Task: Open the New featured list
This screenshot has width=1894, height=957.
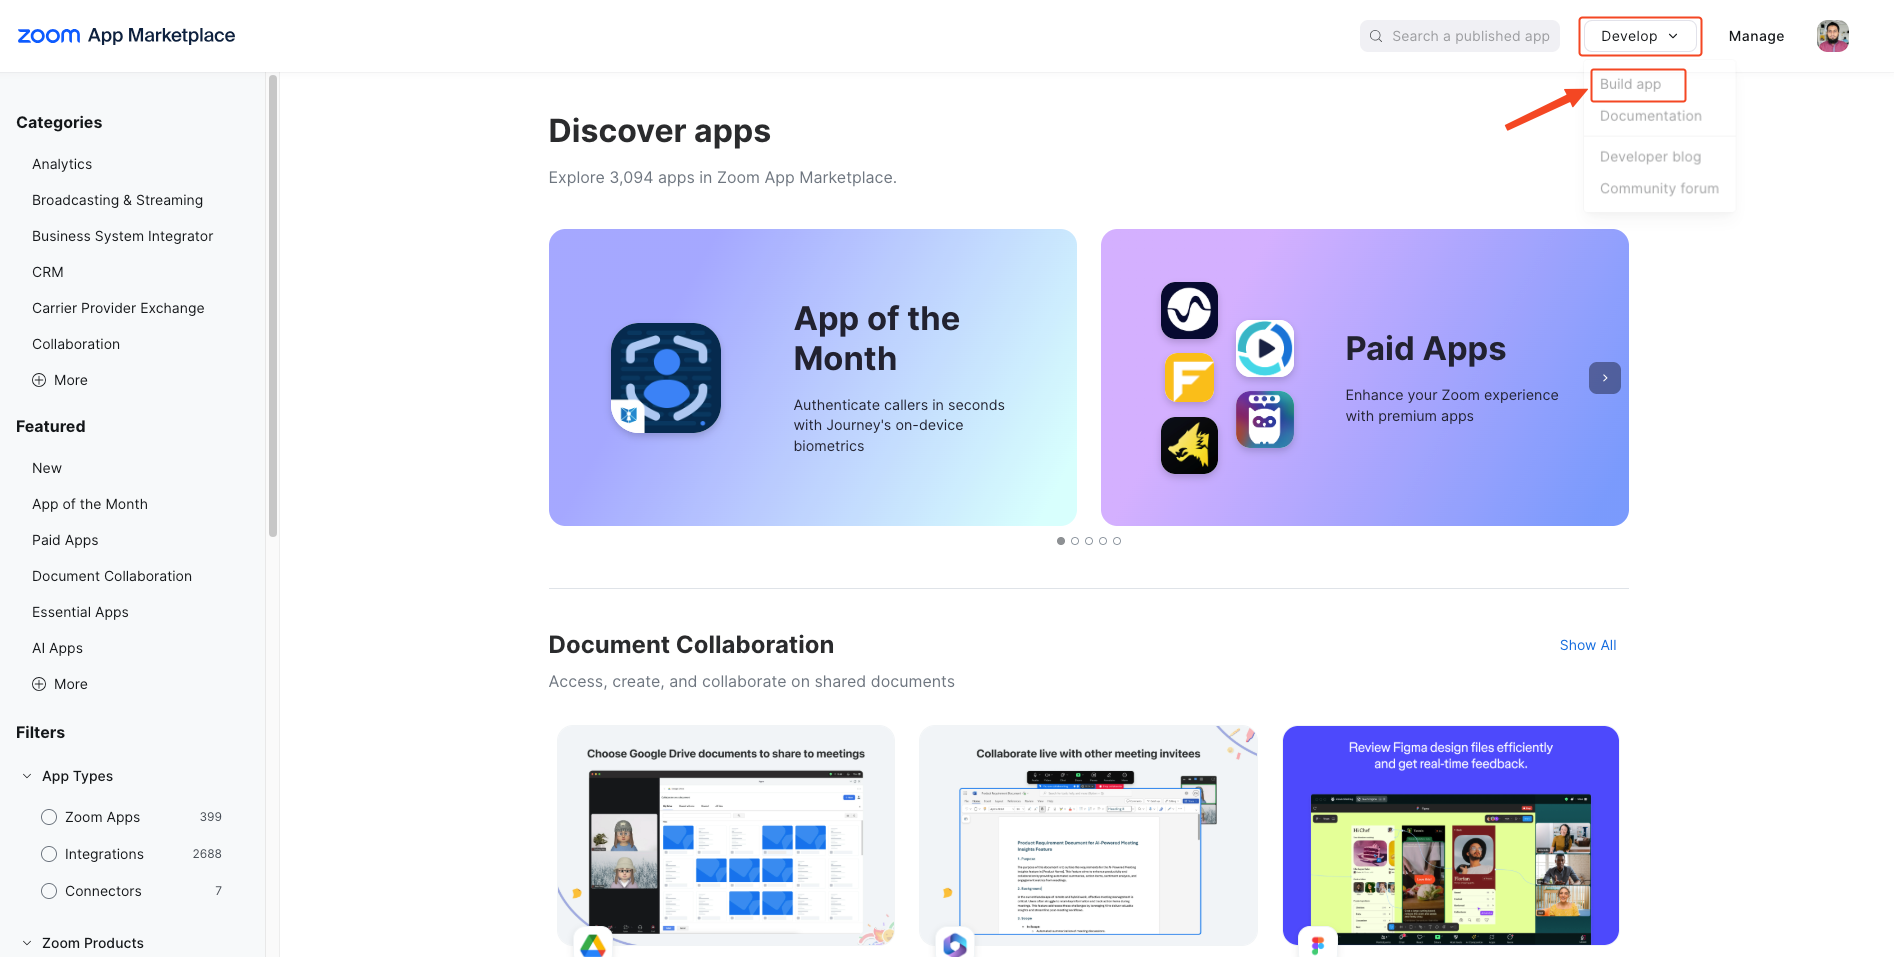Action: (x=47, y=468)
